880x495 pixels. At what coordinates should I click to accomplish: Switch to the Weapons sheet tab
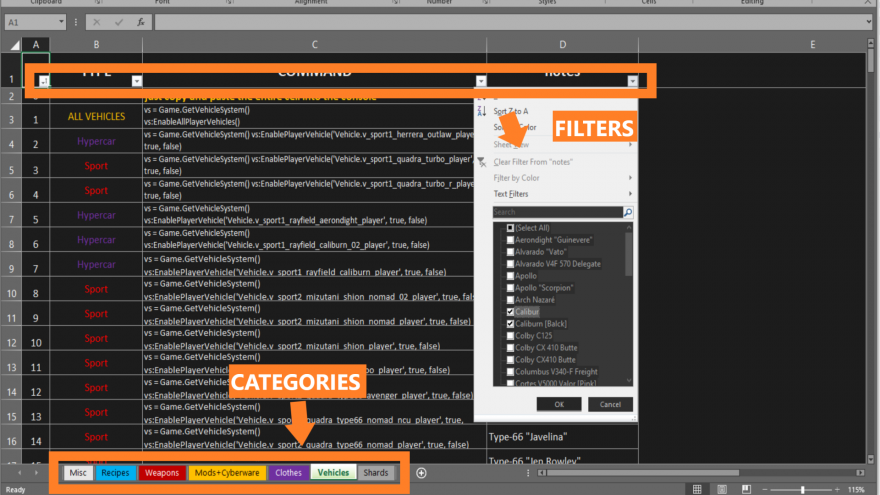(162, 473)
